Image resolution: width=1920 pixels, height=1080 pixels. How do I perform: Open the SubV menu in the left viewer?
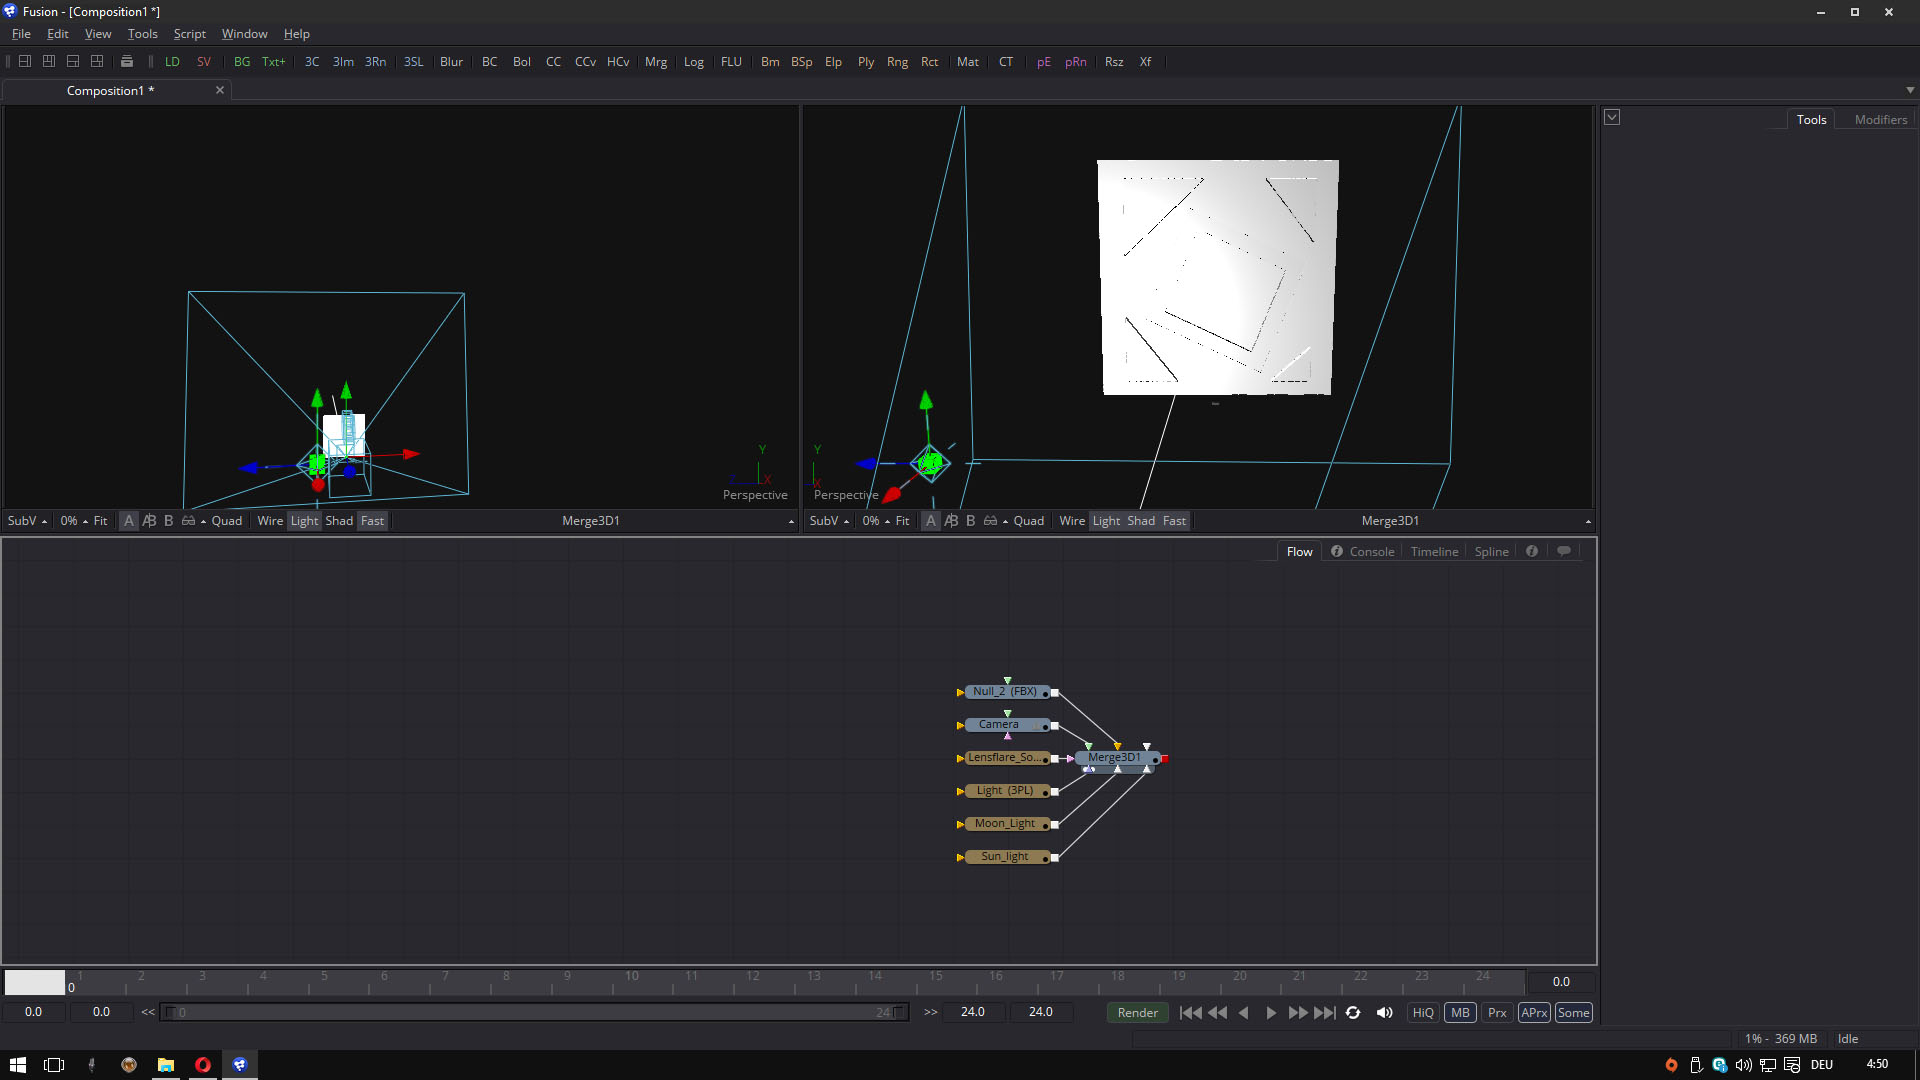(x=27, y=521)
